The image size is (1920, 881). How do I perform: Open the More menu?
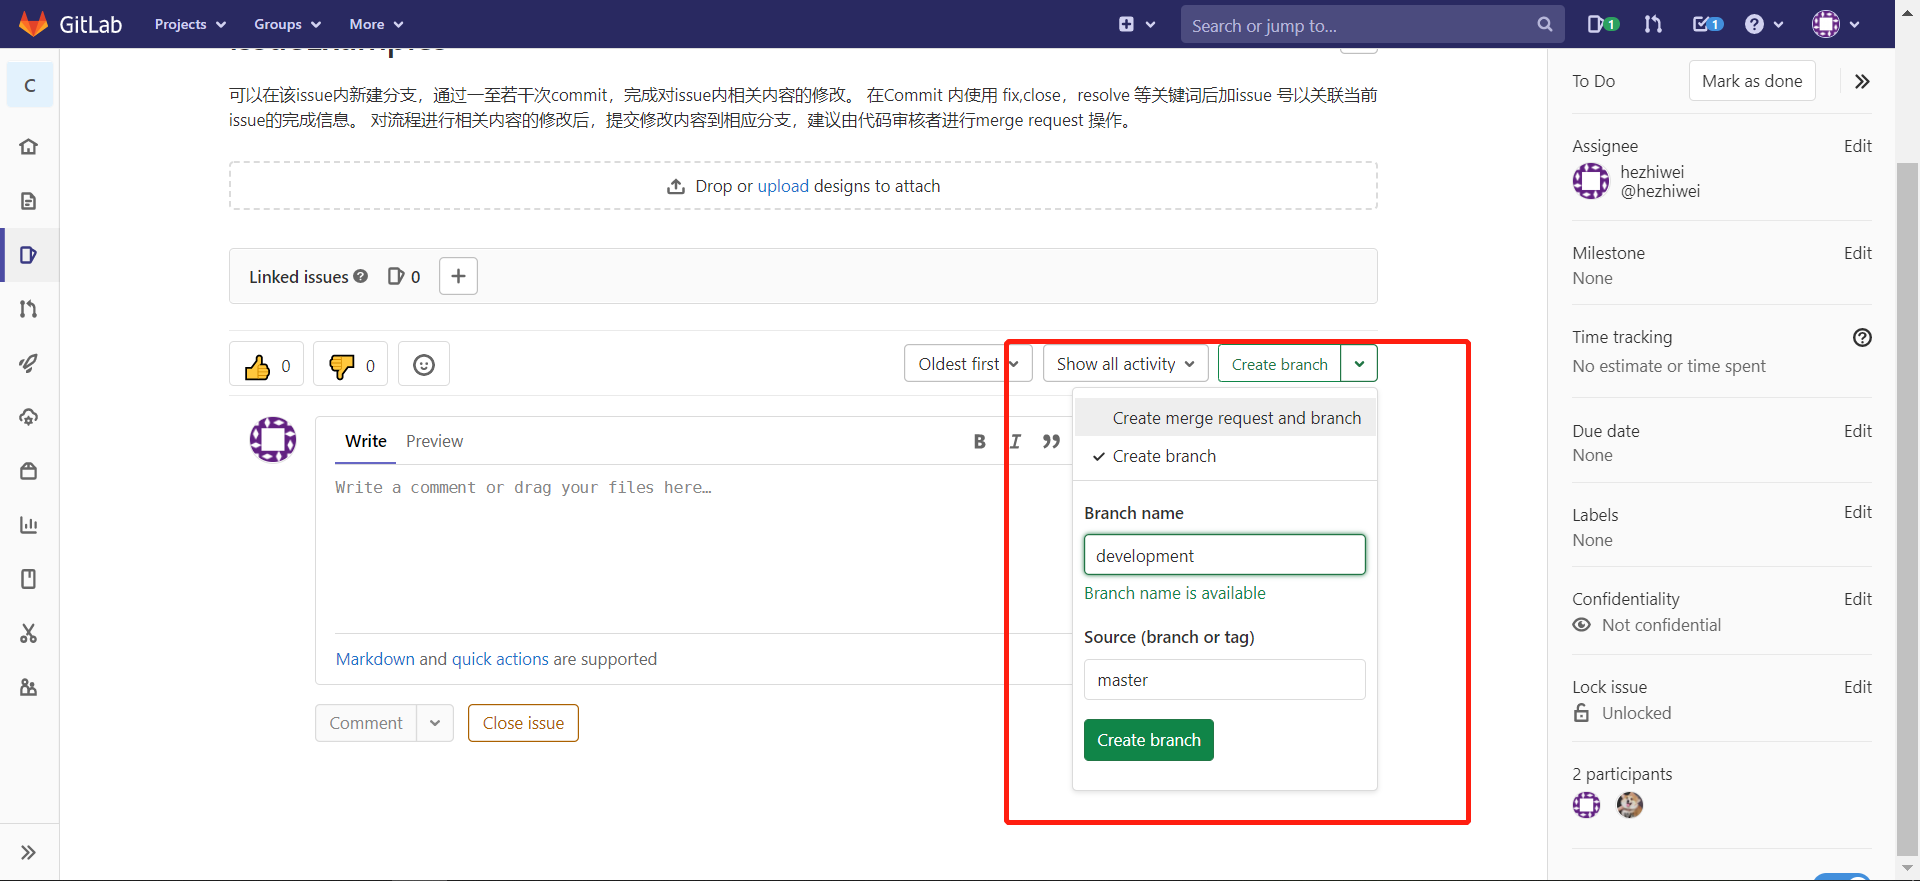point(376,24)
